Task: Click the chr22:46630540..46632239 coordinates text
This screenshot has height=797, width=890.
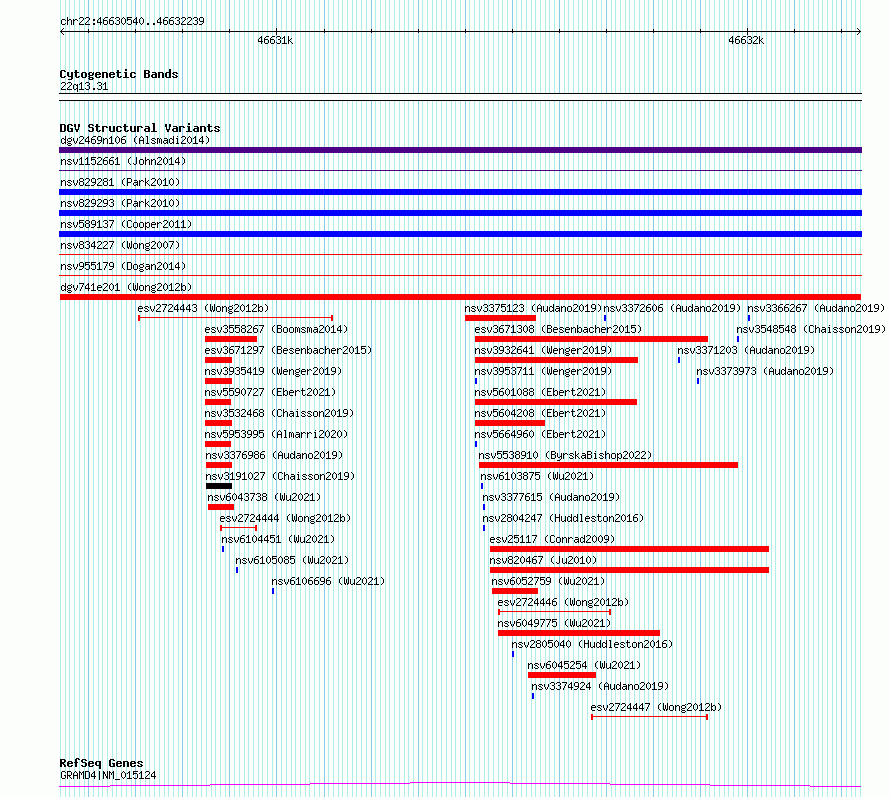Action: [132, 21]
